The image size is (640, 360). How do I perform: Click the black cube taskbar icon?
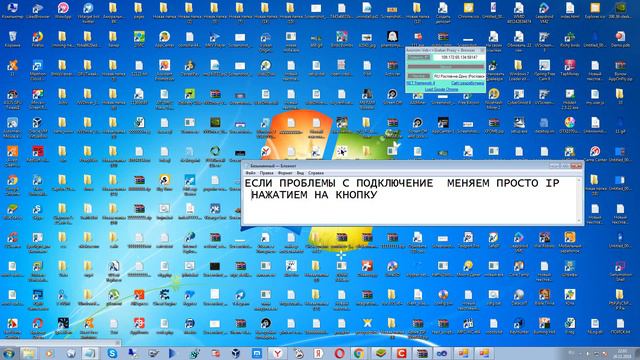[x=236, y=353]
